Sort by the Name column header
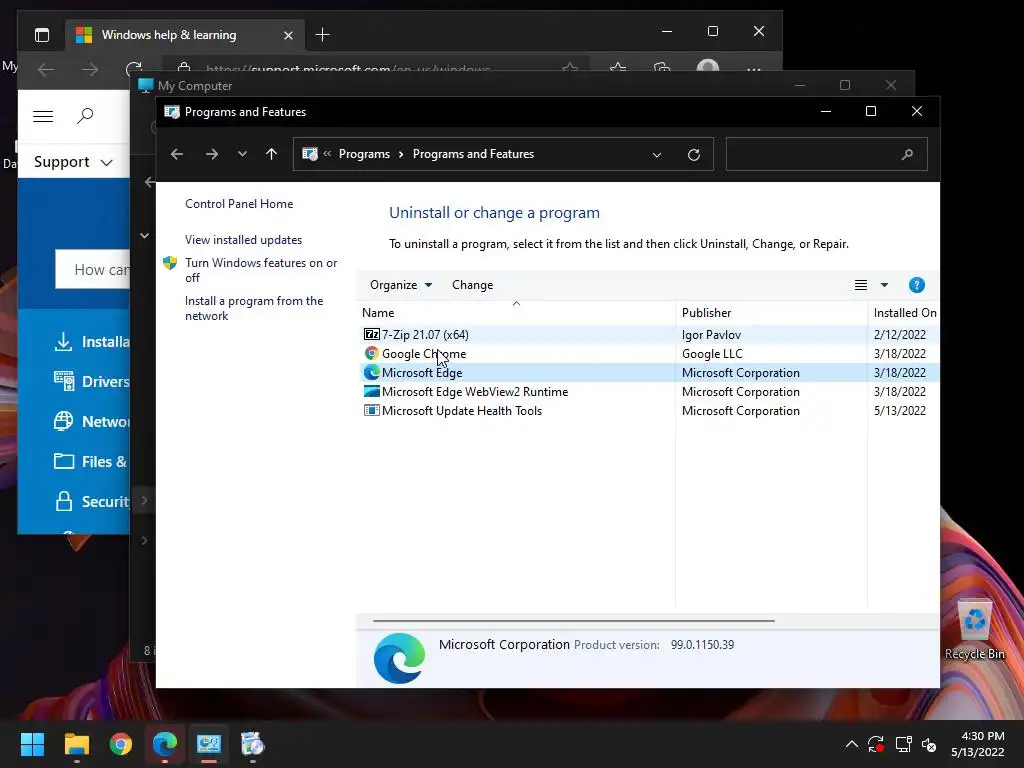The image size is (1024, 768). click(517, 313)
